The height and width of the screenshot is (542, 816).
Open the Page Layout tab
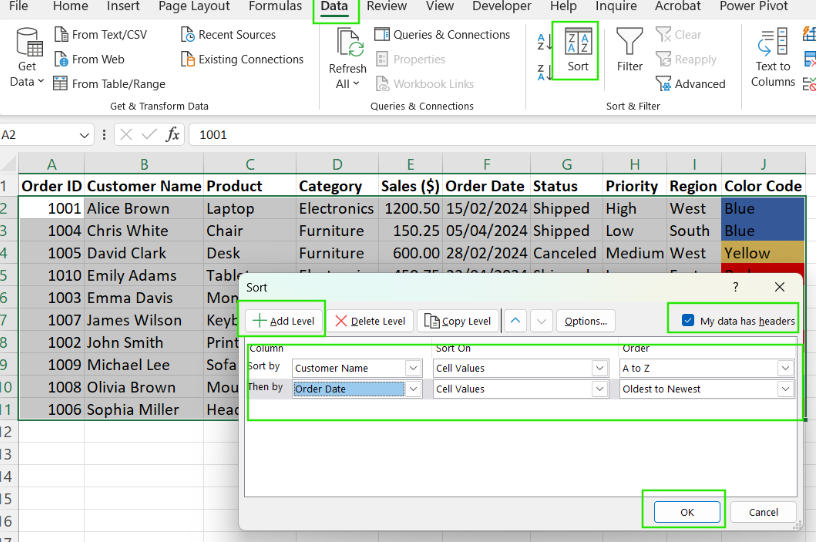pos(194,7)
